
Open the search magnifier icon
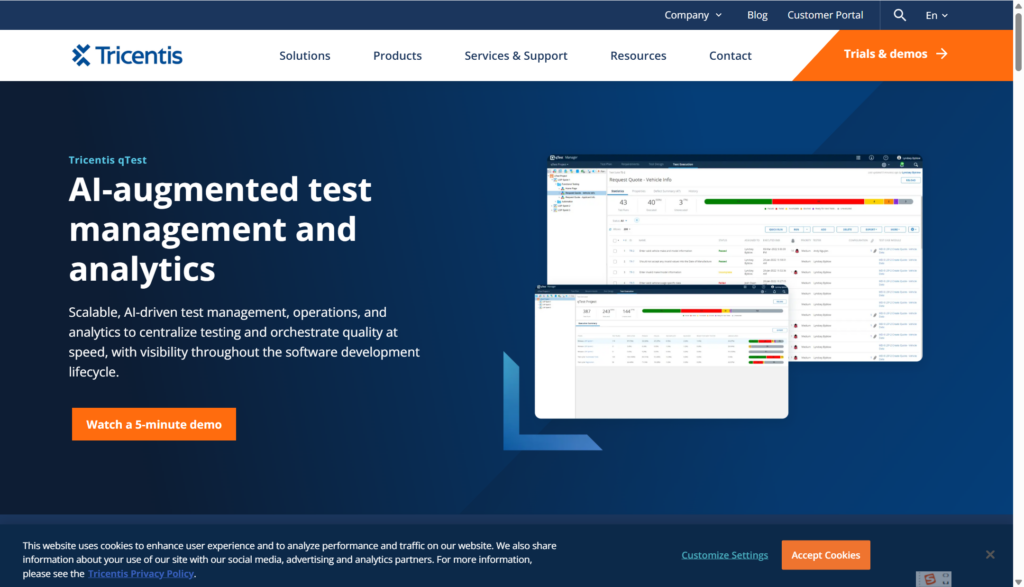(x=900, y=15)
